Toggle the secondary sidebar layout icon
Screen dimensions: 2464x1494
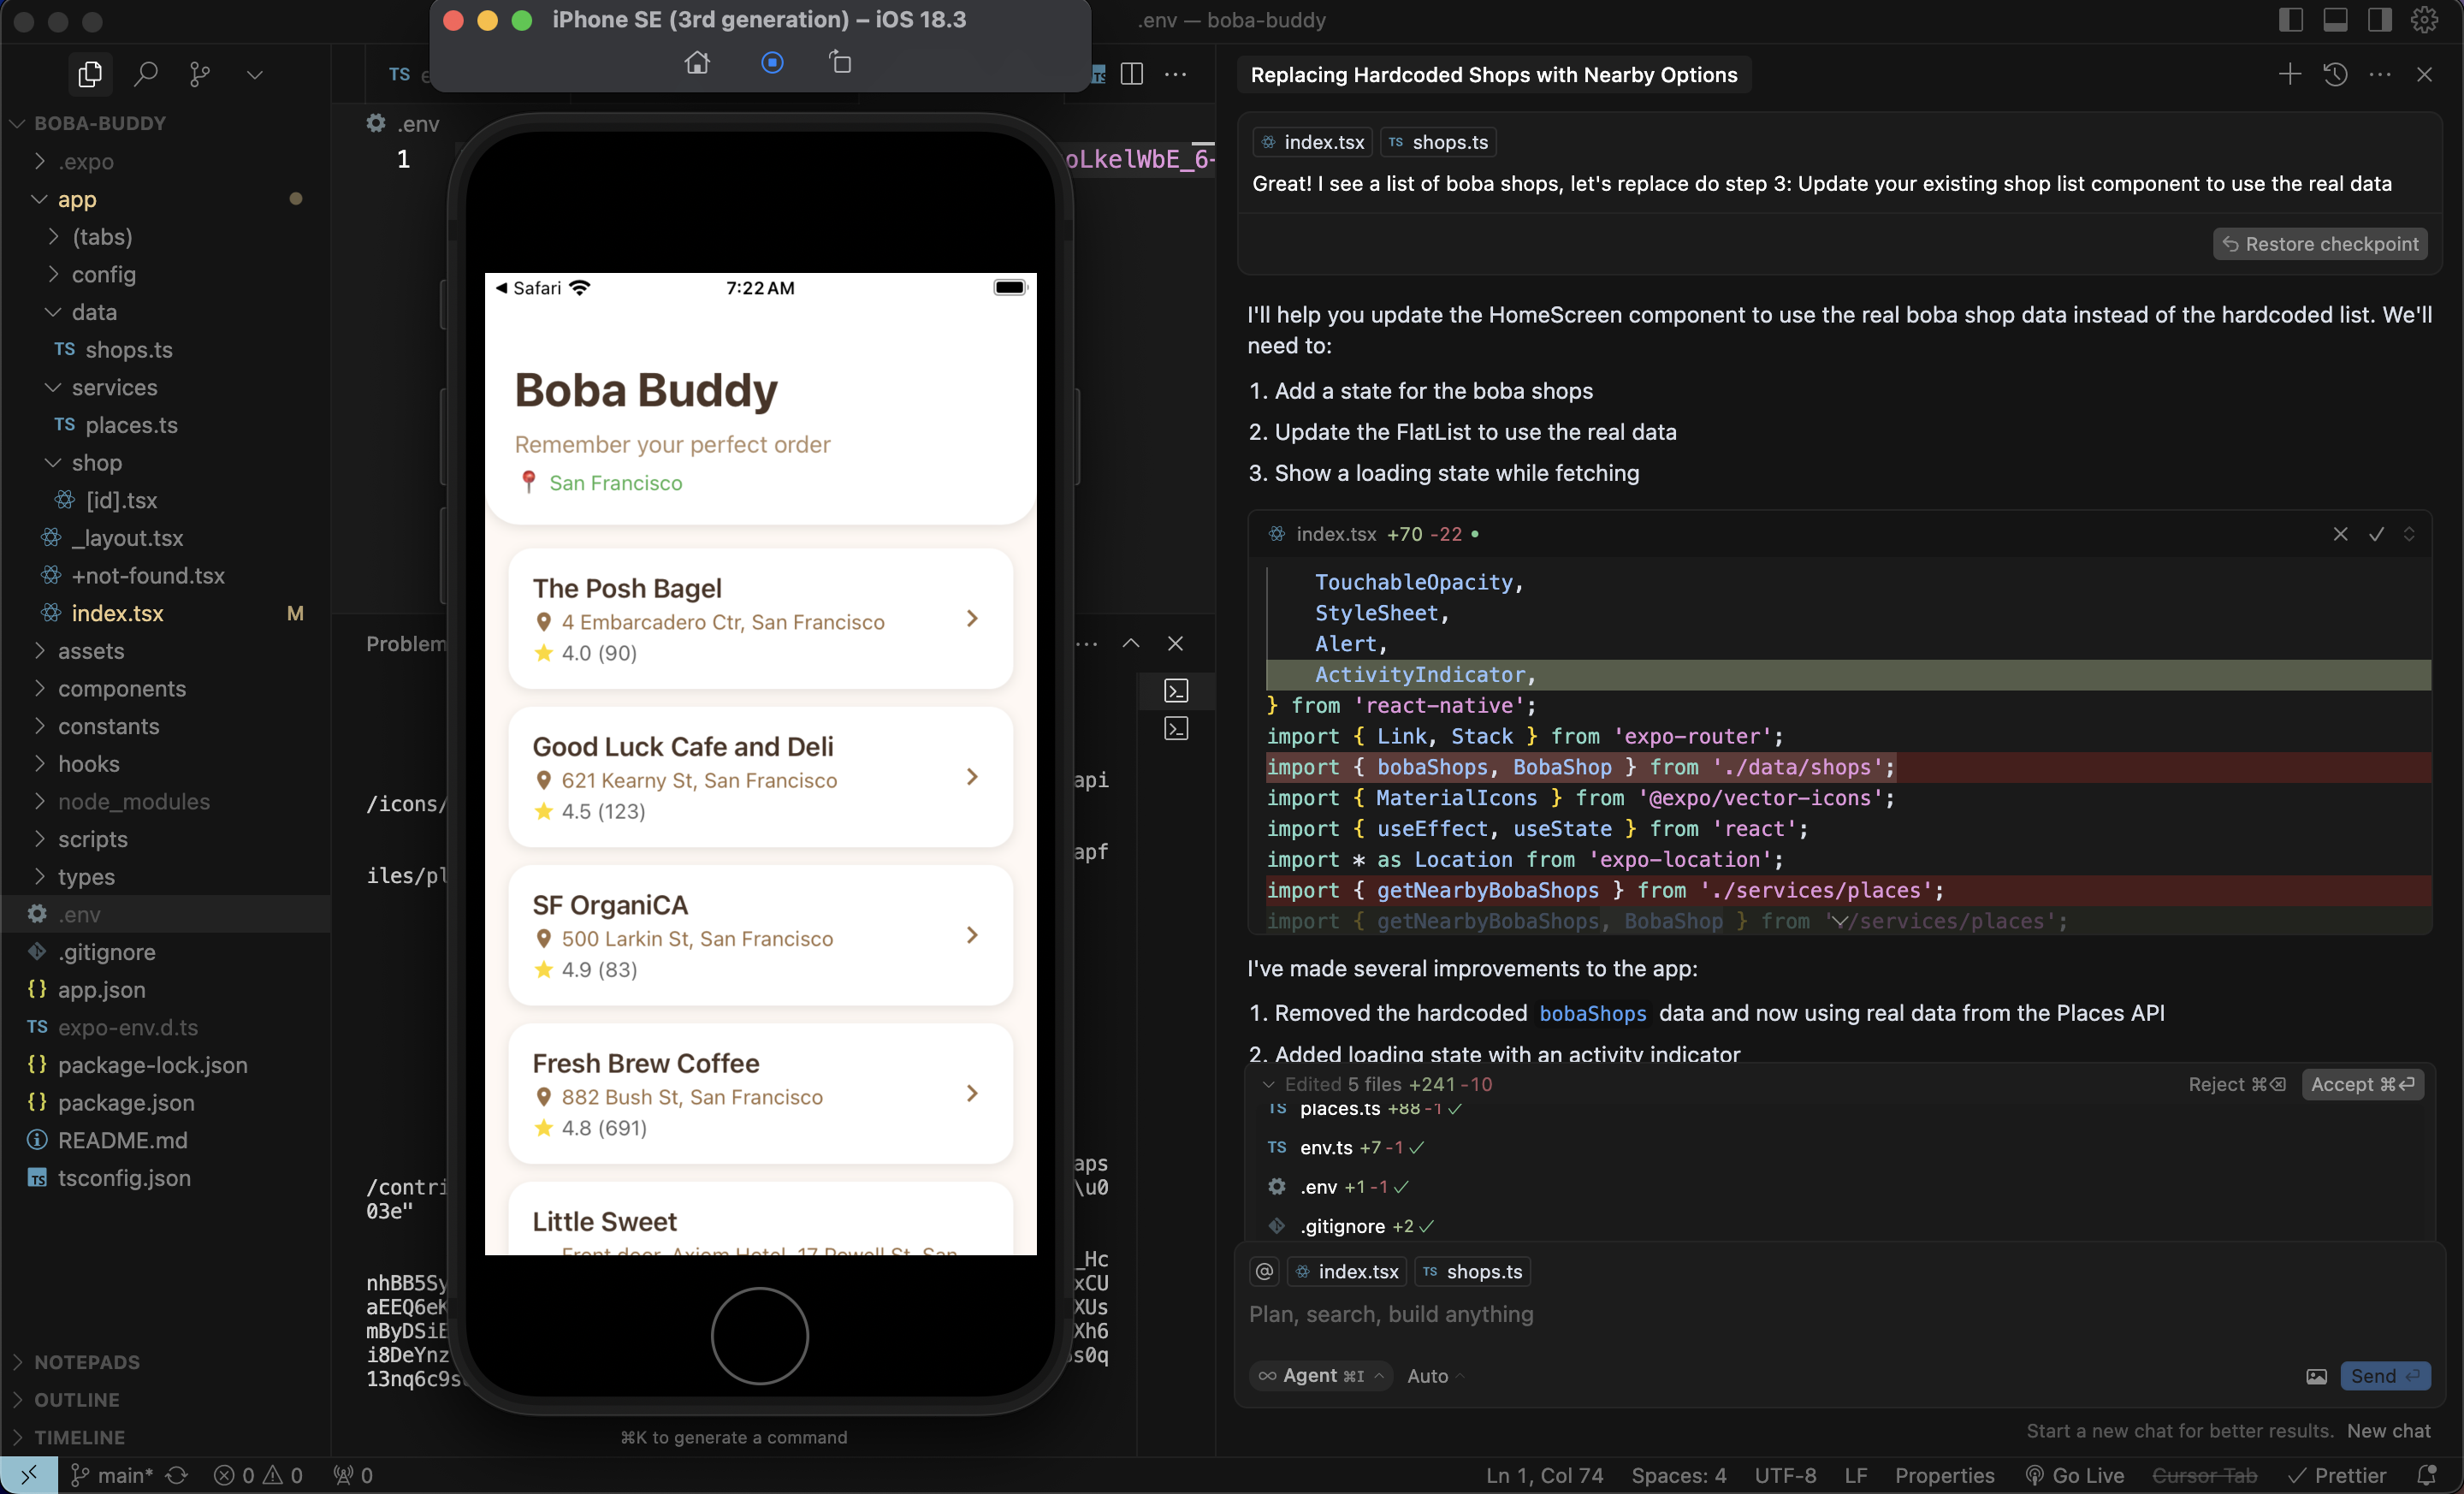pyautogui.click(x=2379, y=20)
